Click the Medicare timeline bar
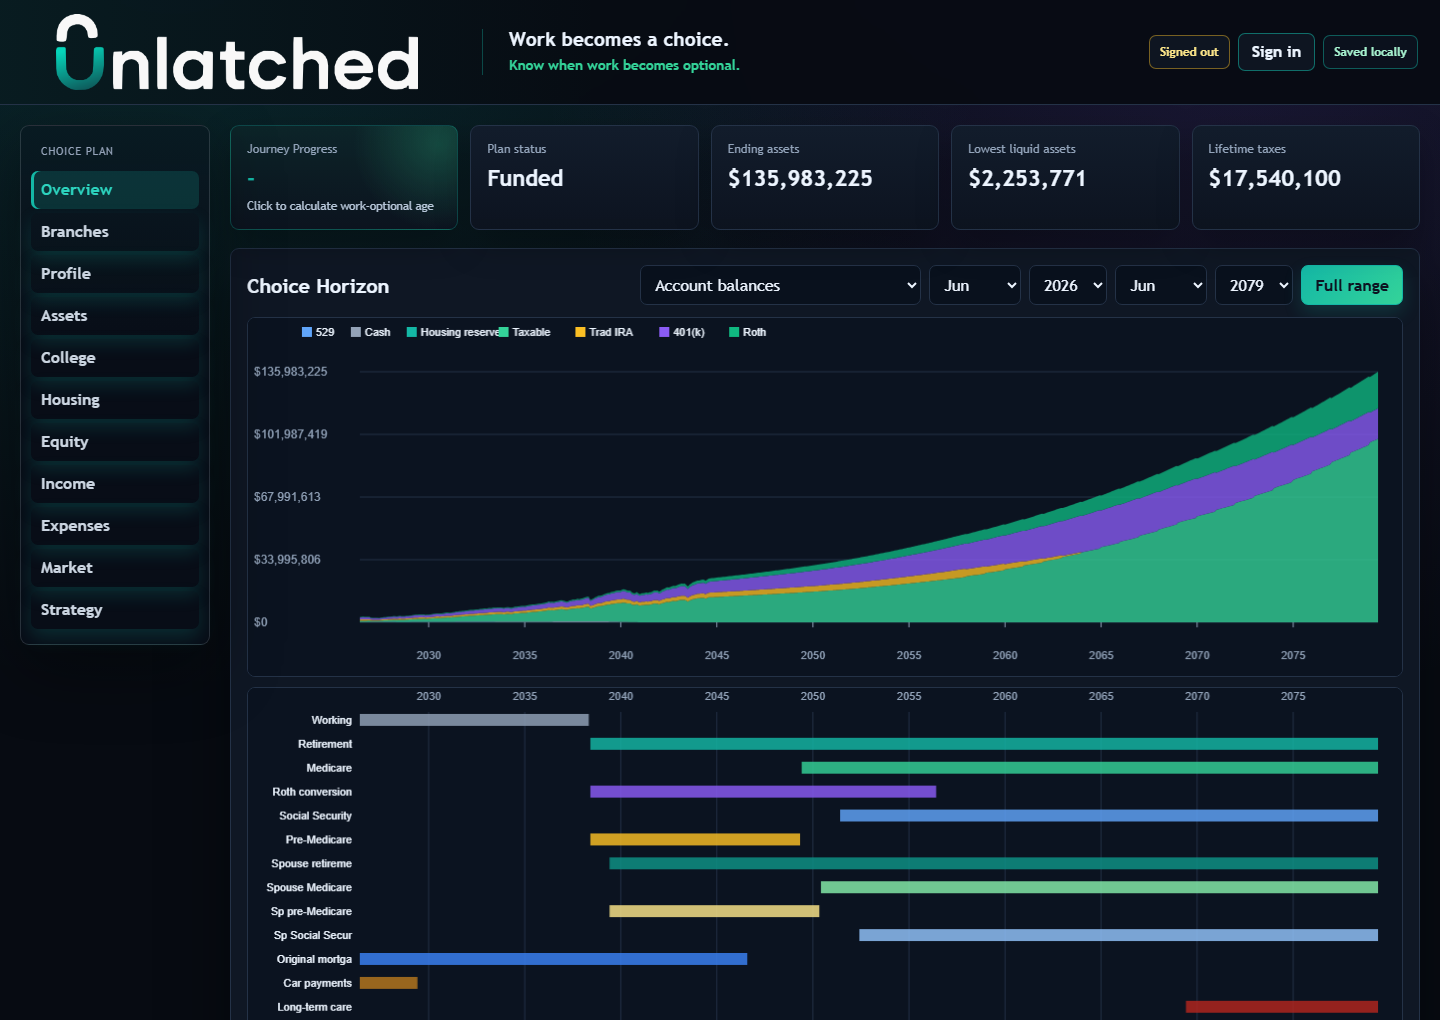1440x1020 pixels. click(x=1090, y=768)
